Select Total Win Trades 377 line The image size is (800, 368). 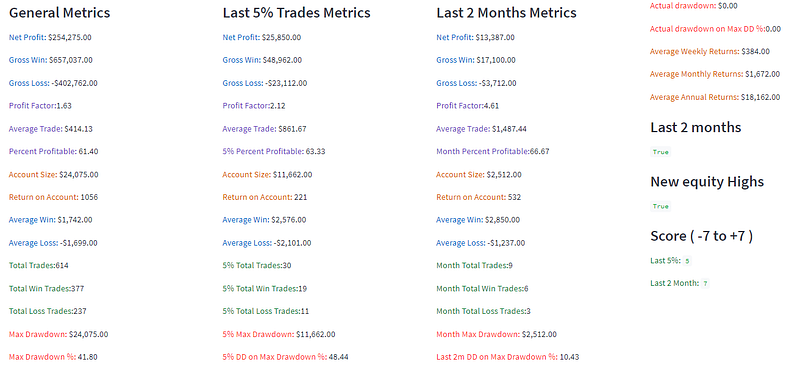(46, 288)
